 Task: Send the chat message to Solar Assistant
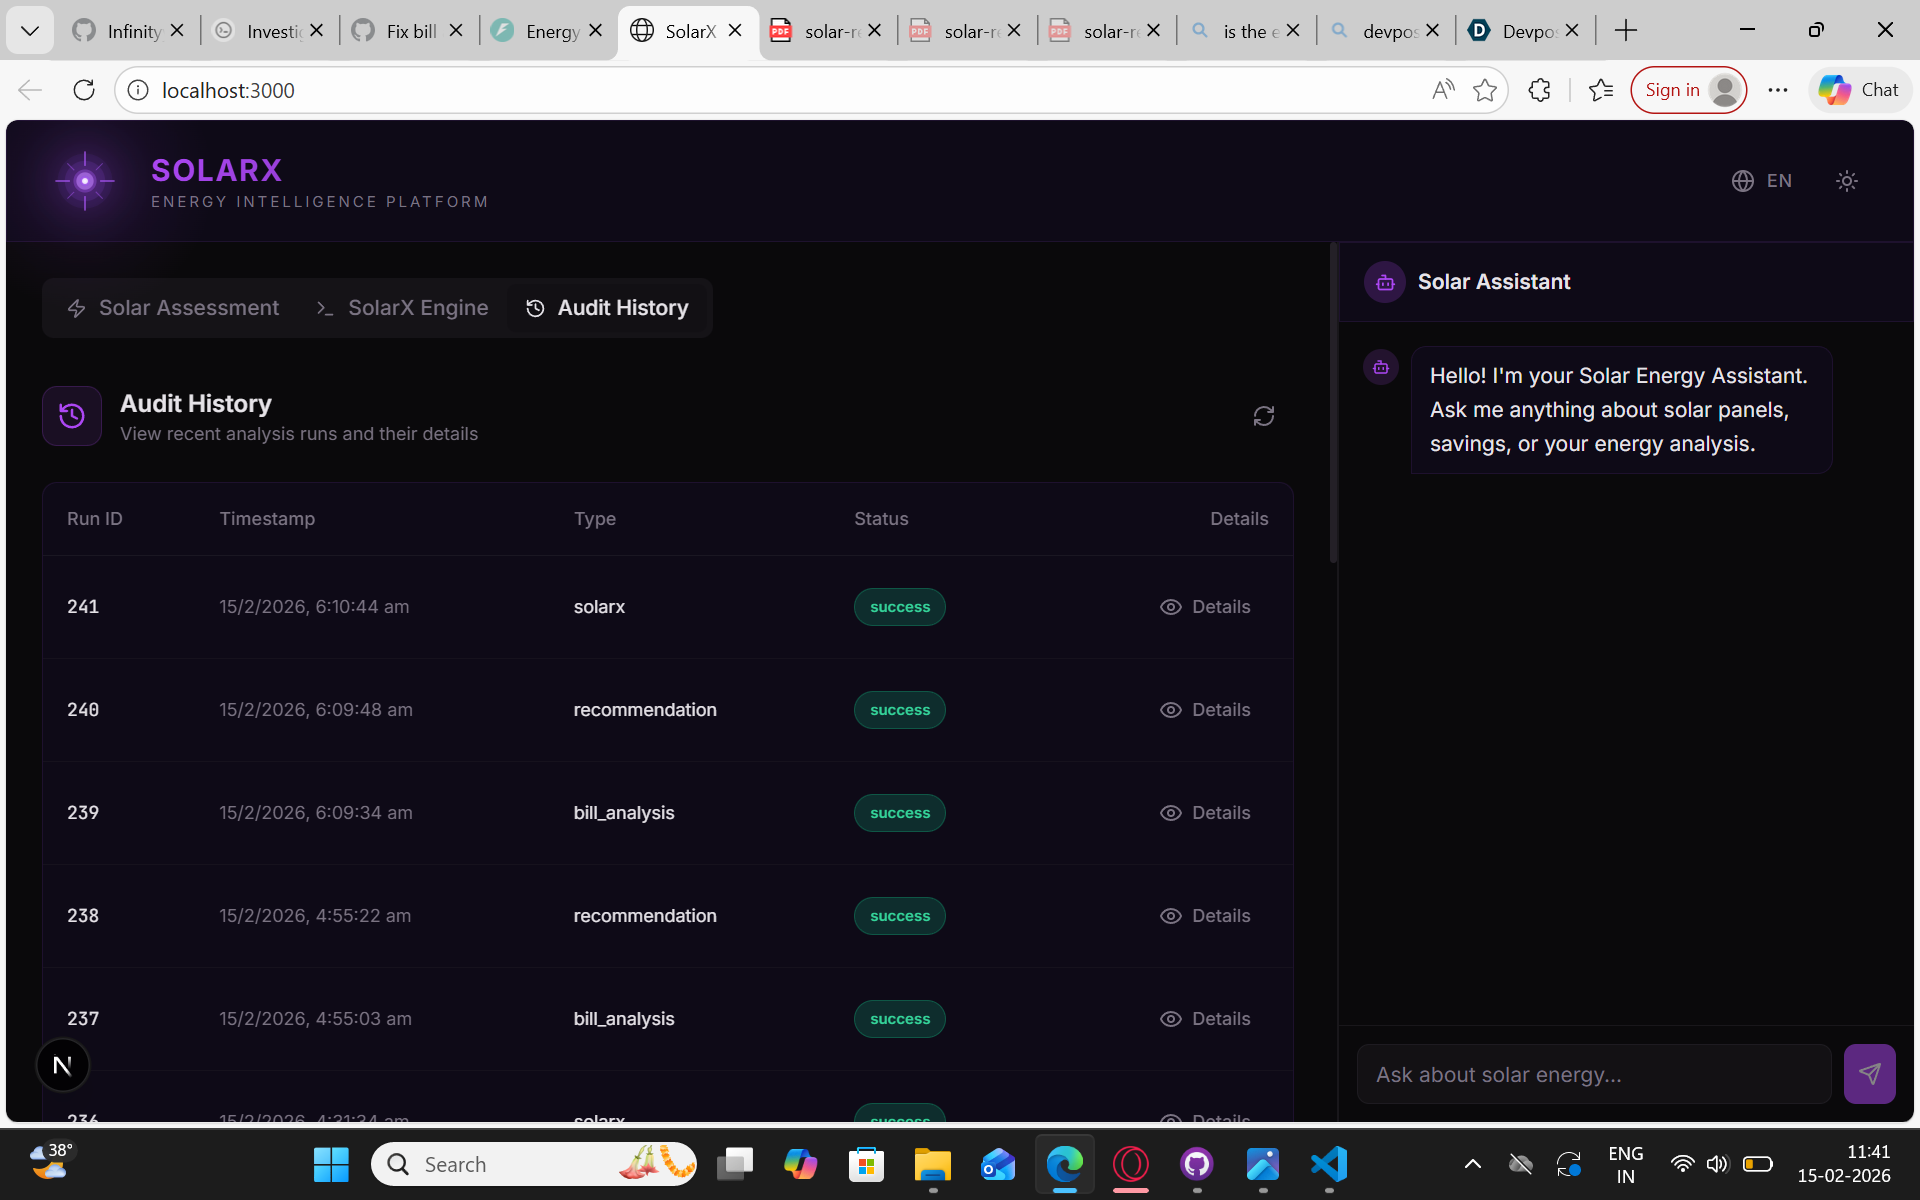(x=1868, y=1074)
